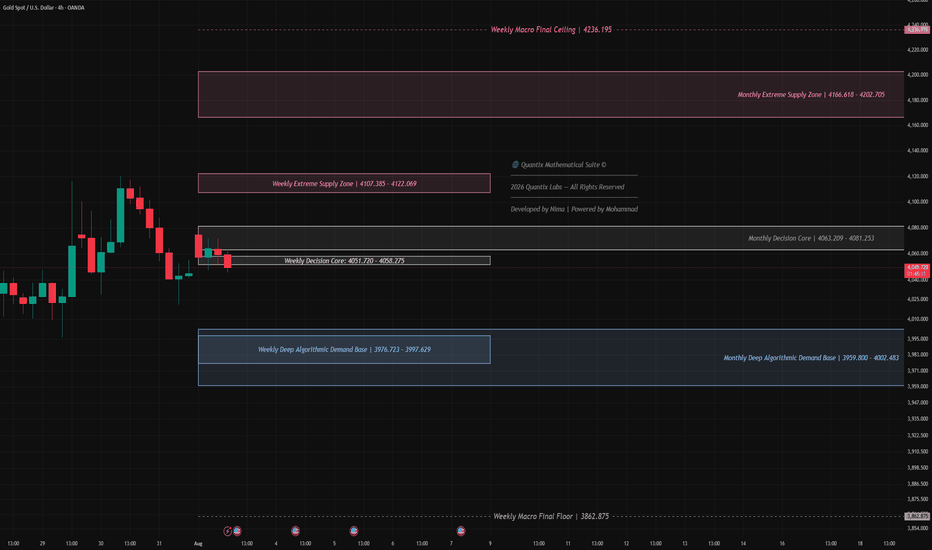Image resolution: width=932 pixels, height=550 pixels.
Task: Click the 4,180.000 price scale value
Action: [917, 100]
